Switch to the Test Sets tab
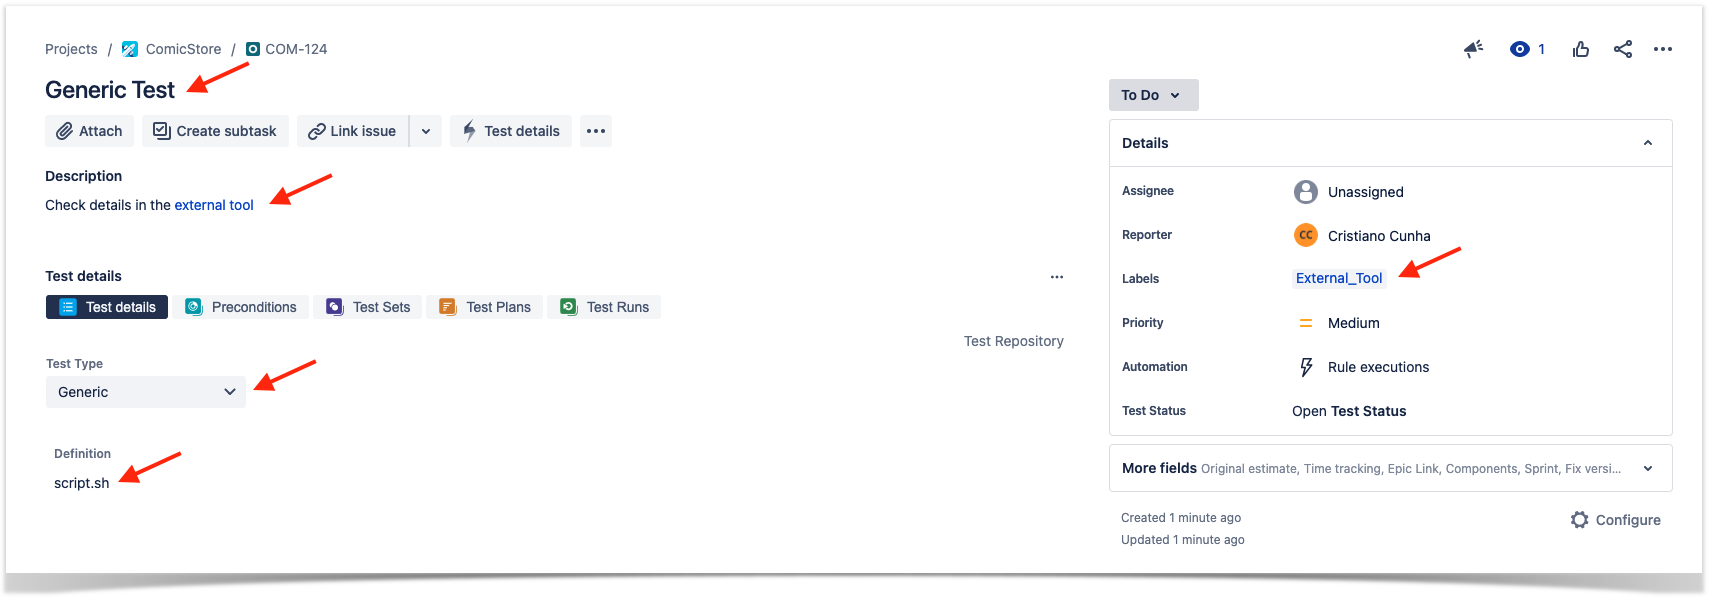The image size is (1716, 602). coord(368,307)
